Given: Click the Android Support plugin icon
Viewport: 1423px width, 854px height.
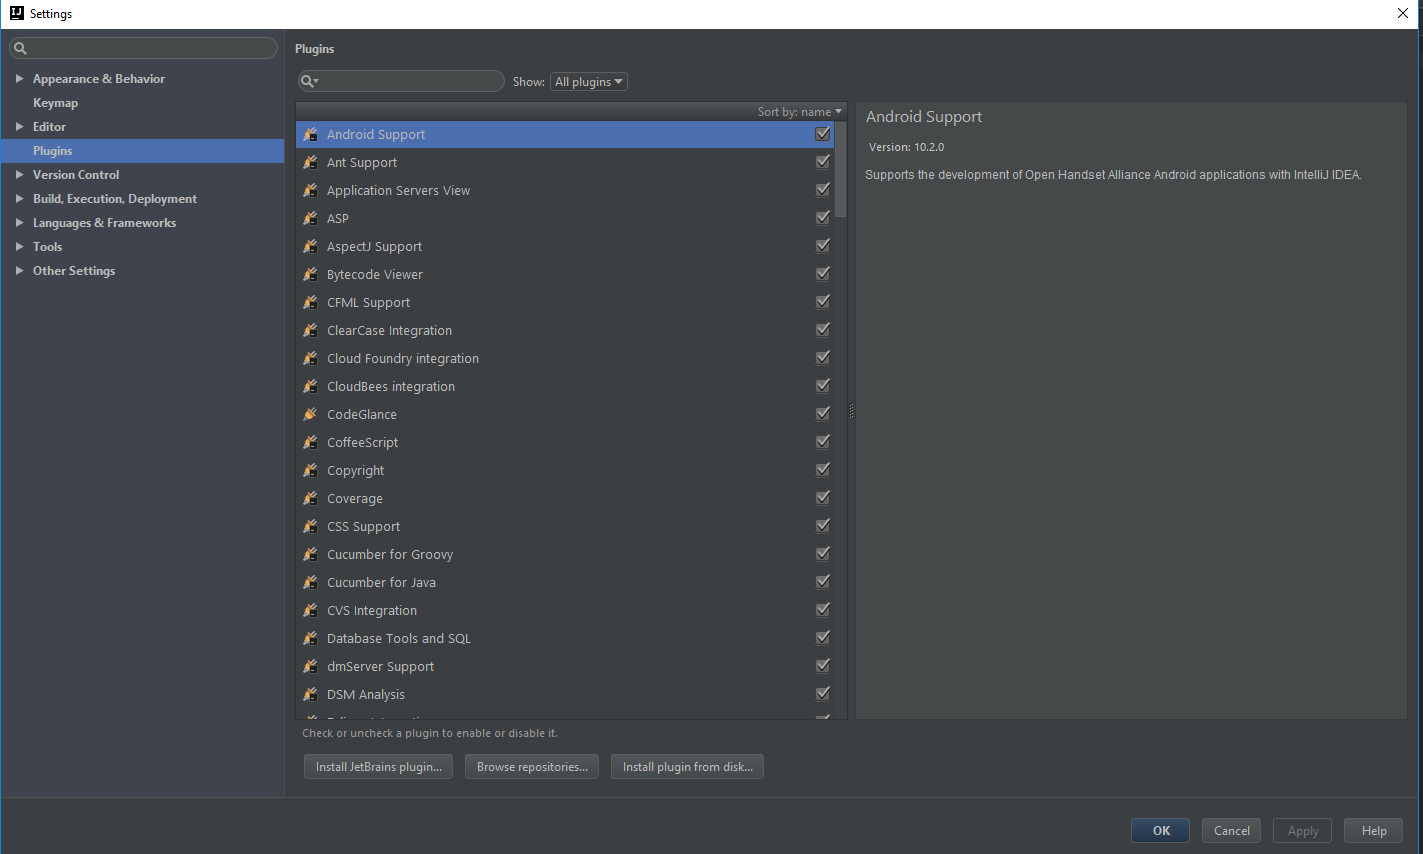Looking at the screenshot, I should coord(311,134).
